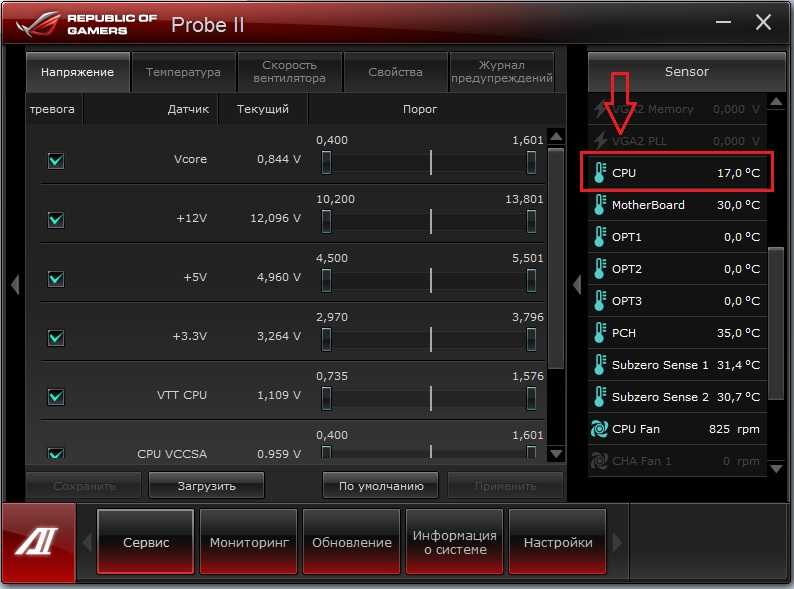Viewport: 794px width, 589px height.
Task: Click the bottom menu right navigation arrow
Action: point(617,542)
